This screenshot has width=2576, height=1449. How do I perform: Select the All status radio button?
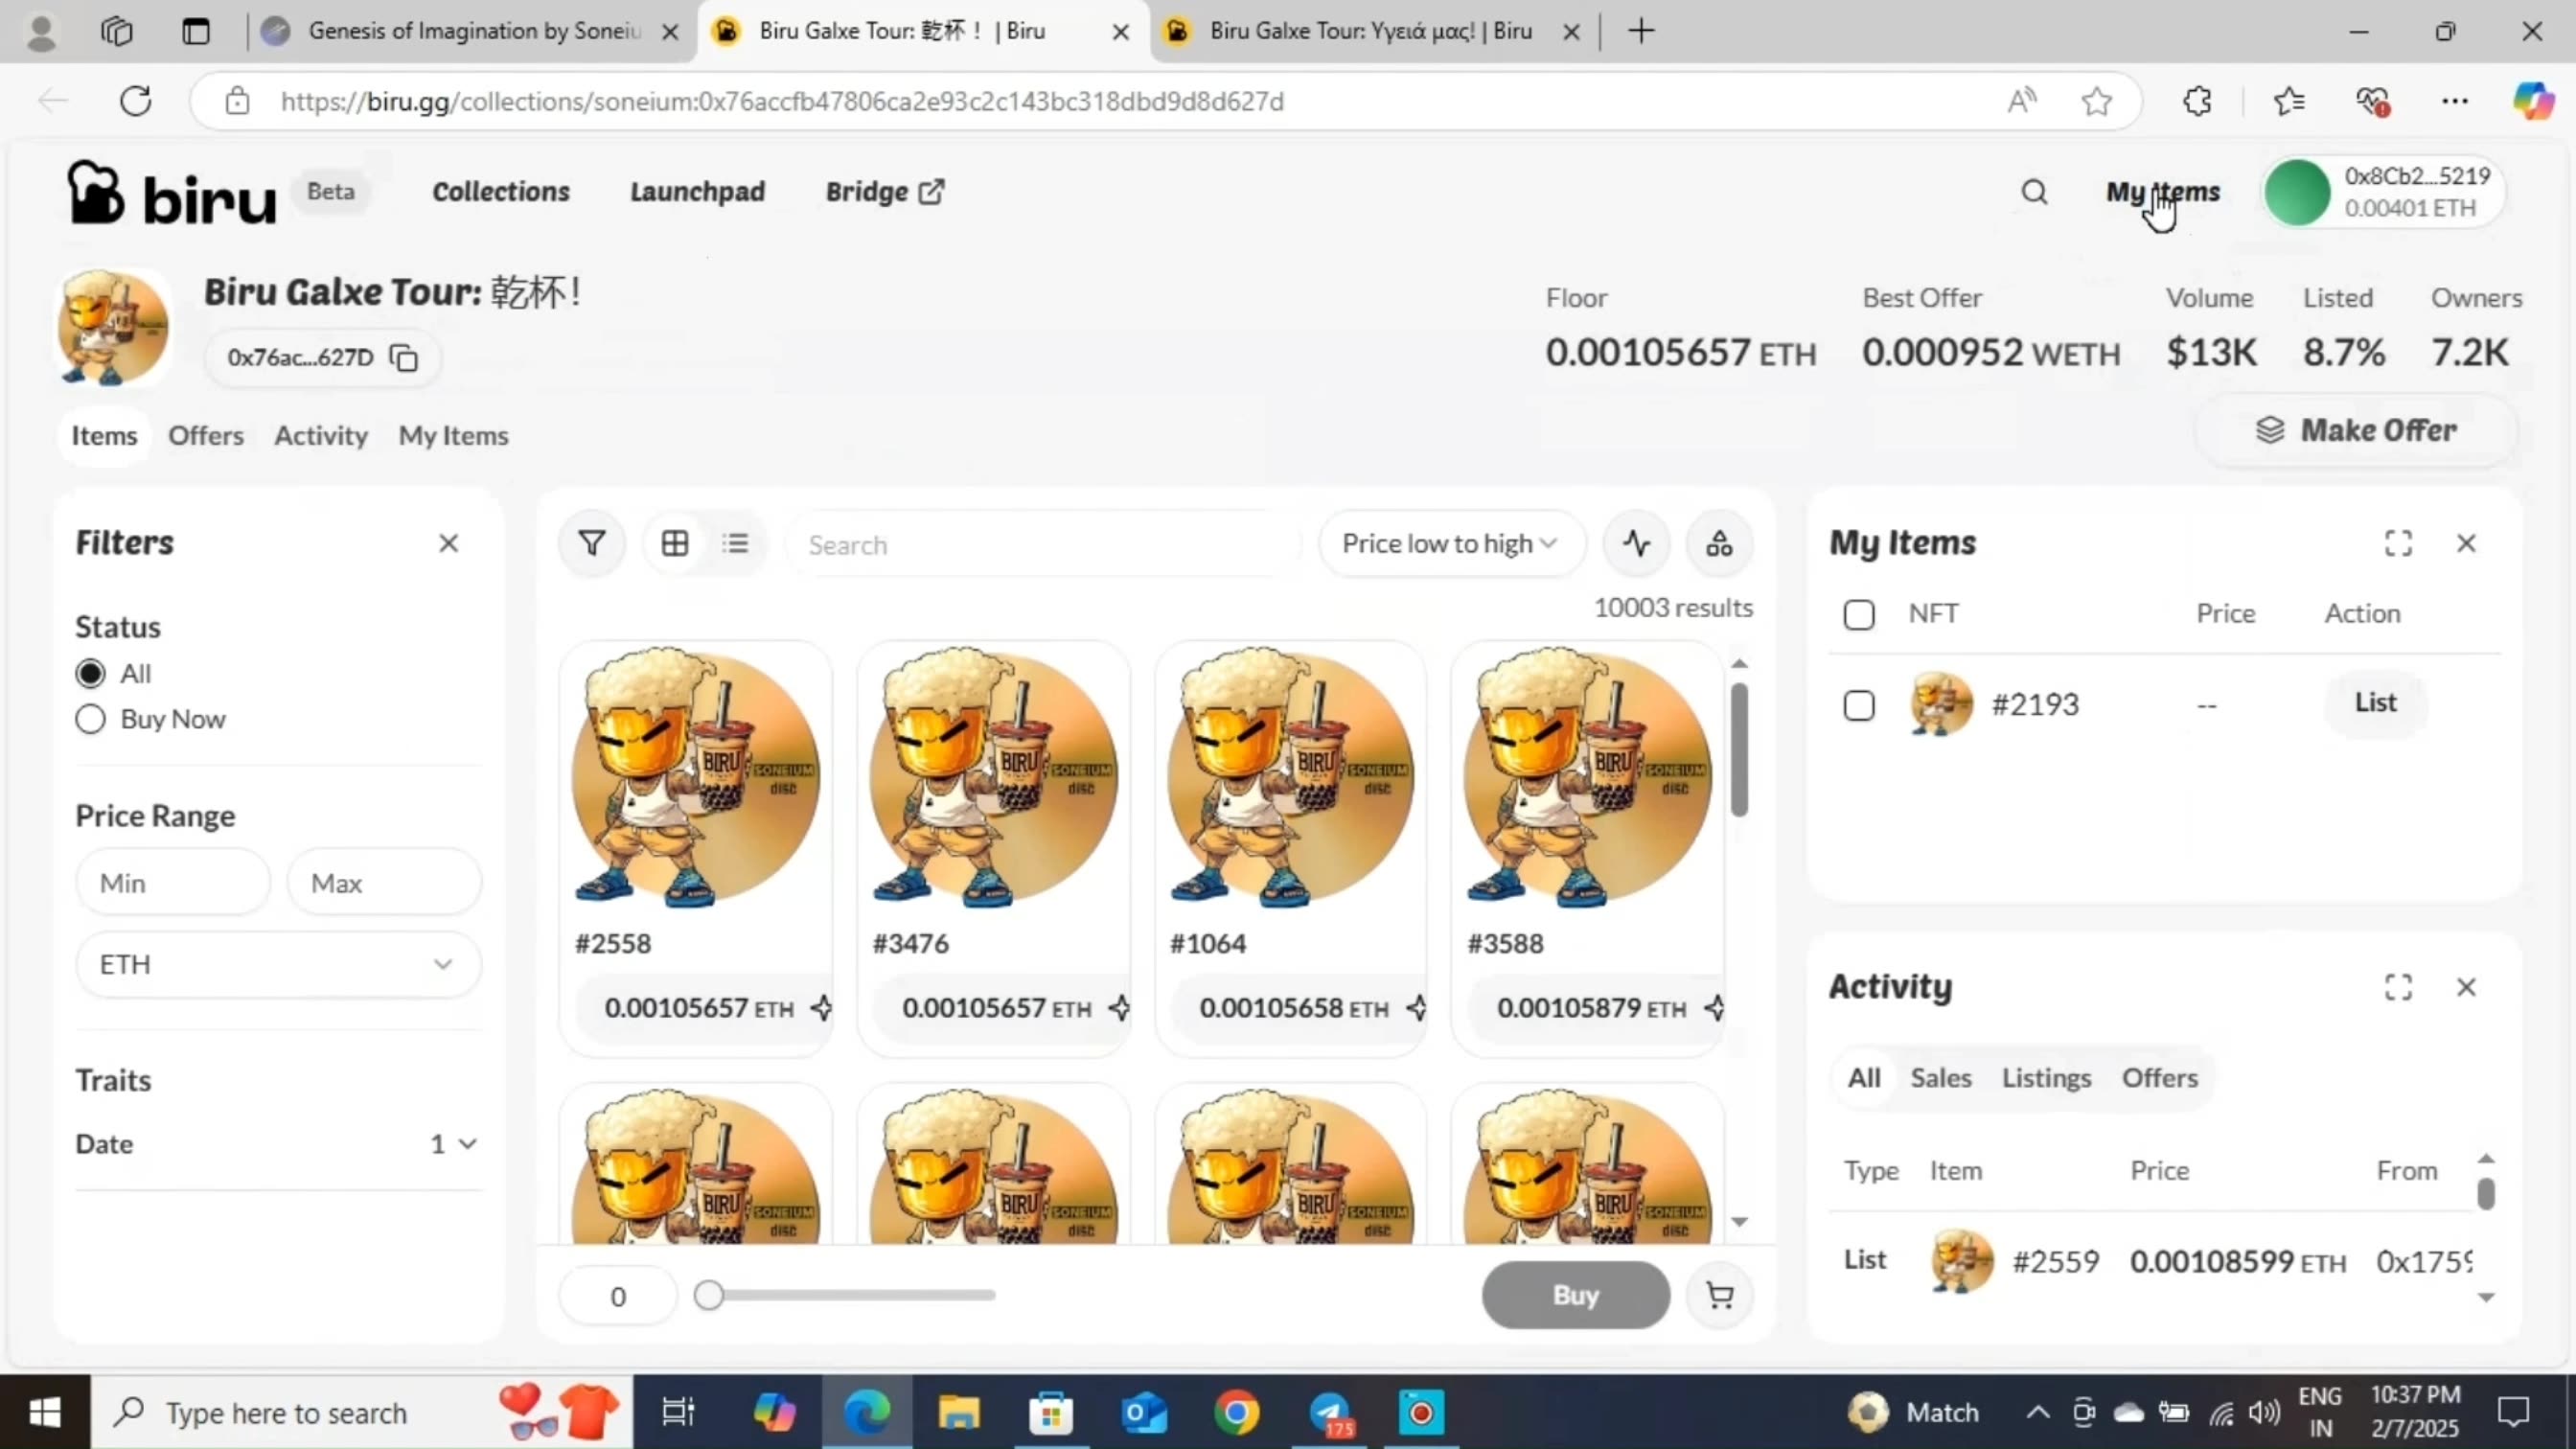coord(90,672)
